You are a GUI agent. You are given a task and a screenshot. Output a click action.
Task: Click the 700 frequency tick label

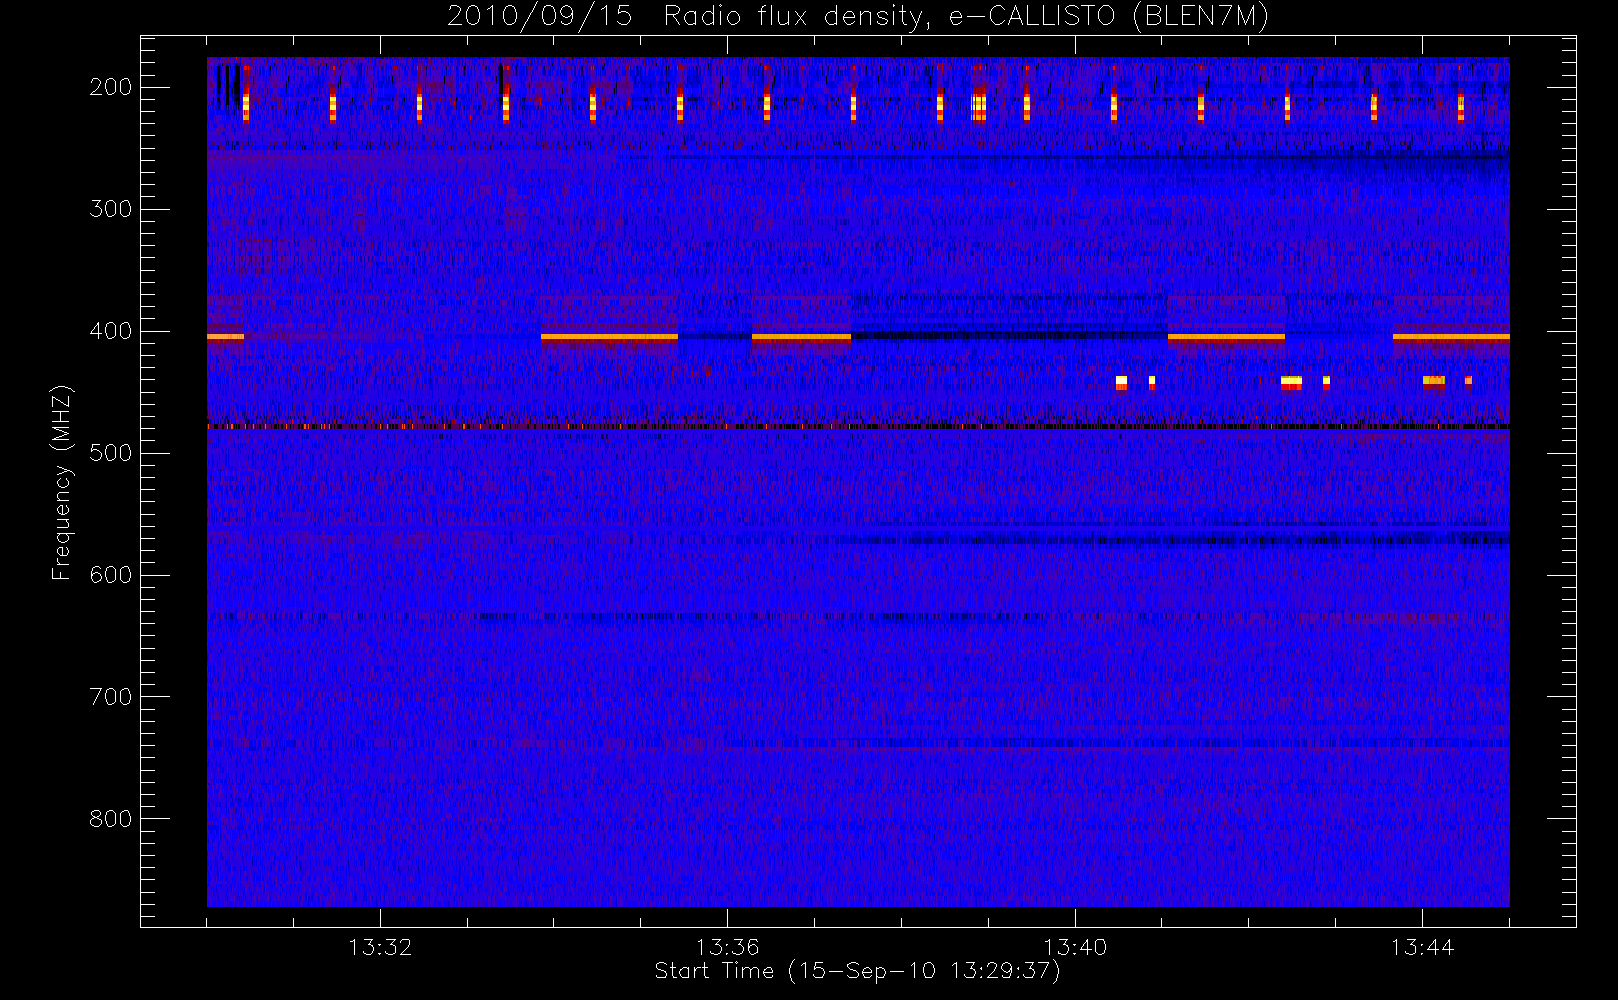coord(111,697)
